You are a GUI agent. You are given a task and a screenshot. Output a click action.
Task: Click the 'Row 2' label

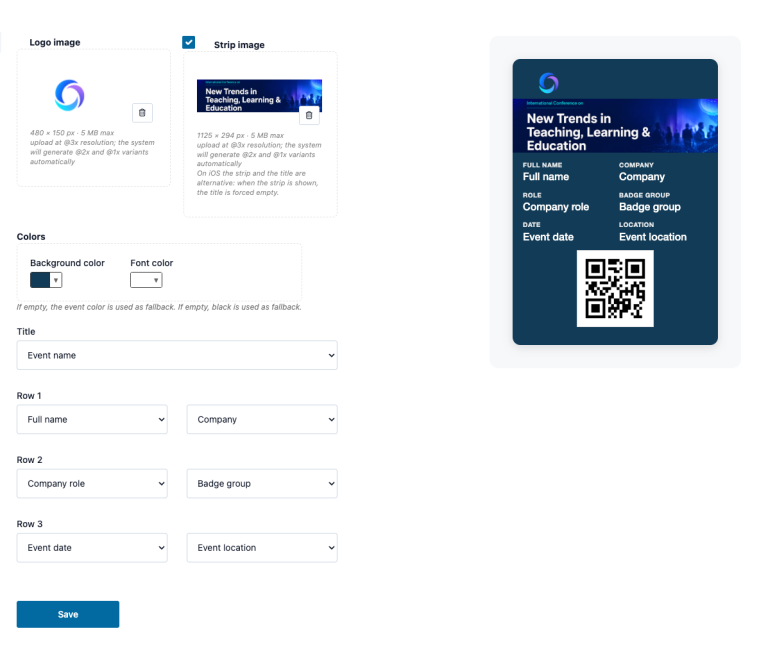tap(29, 460)
